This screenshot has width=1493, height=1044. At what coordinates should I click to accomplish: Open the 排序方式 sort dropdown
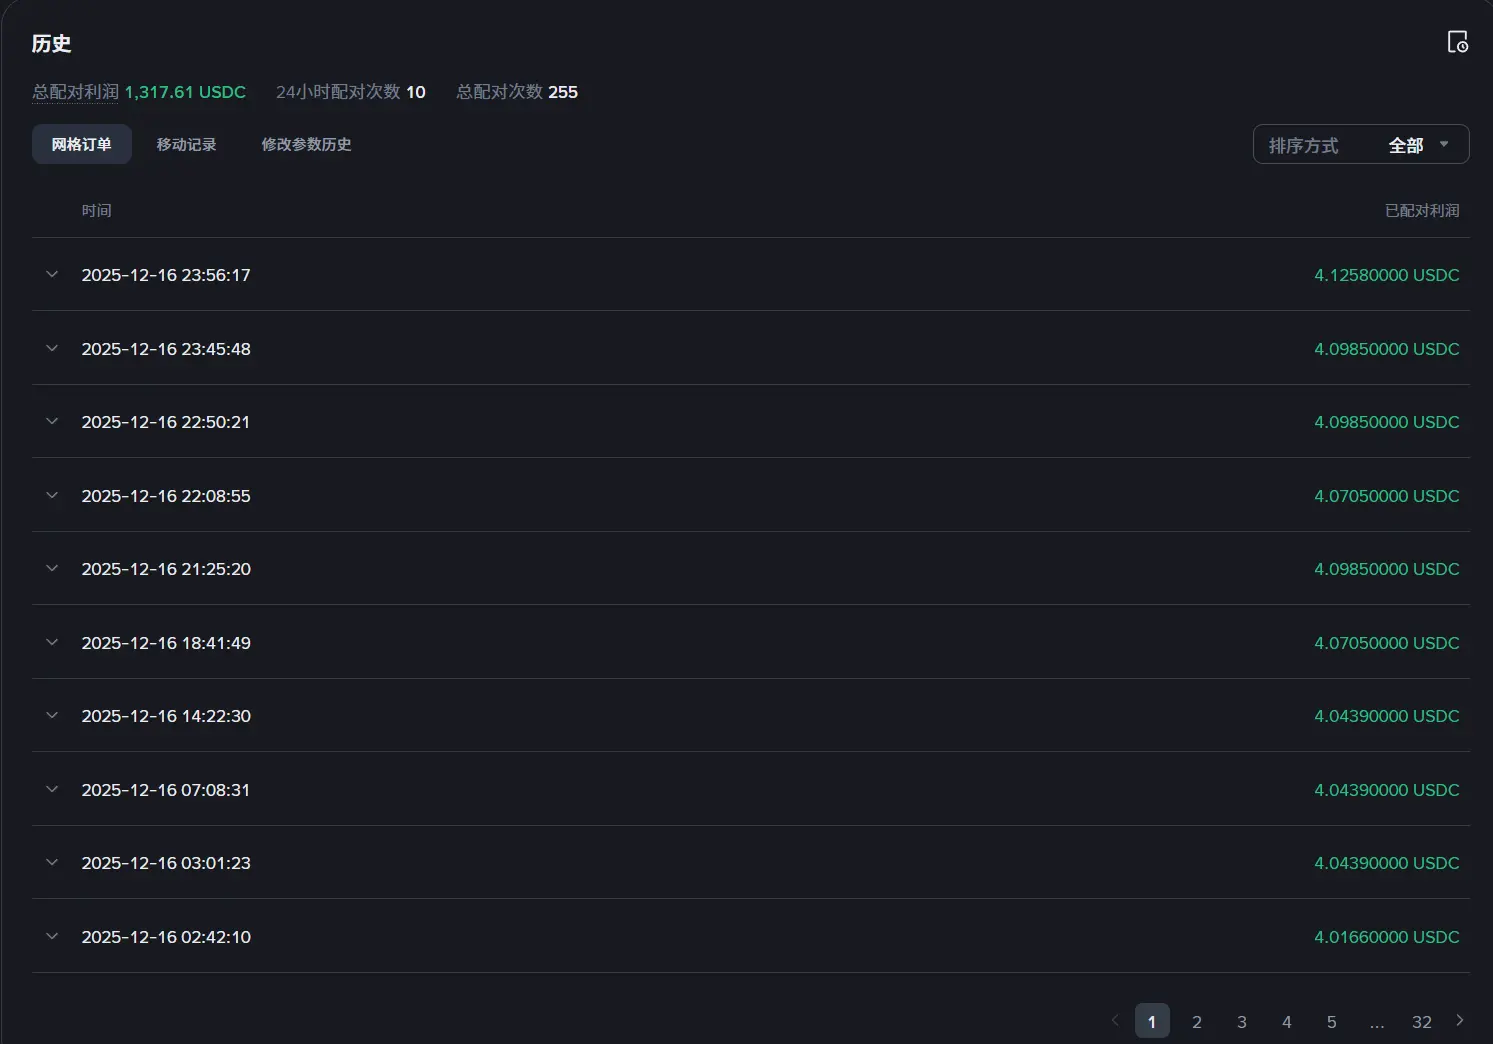(1360, 145)
